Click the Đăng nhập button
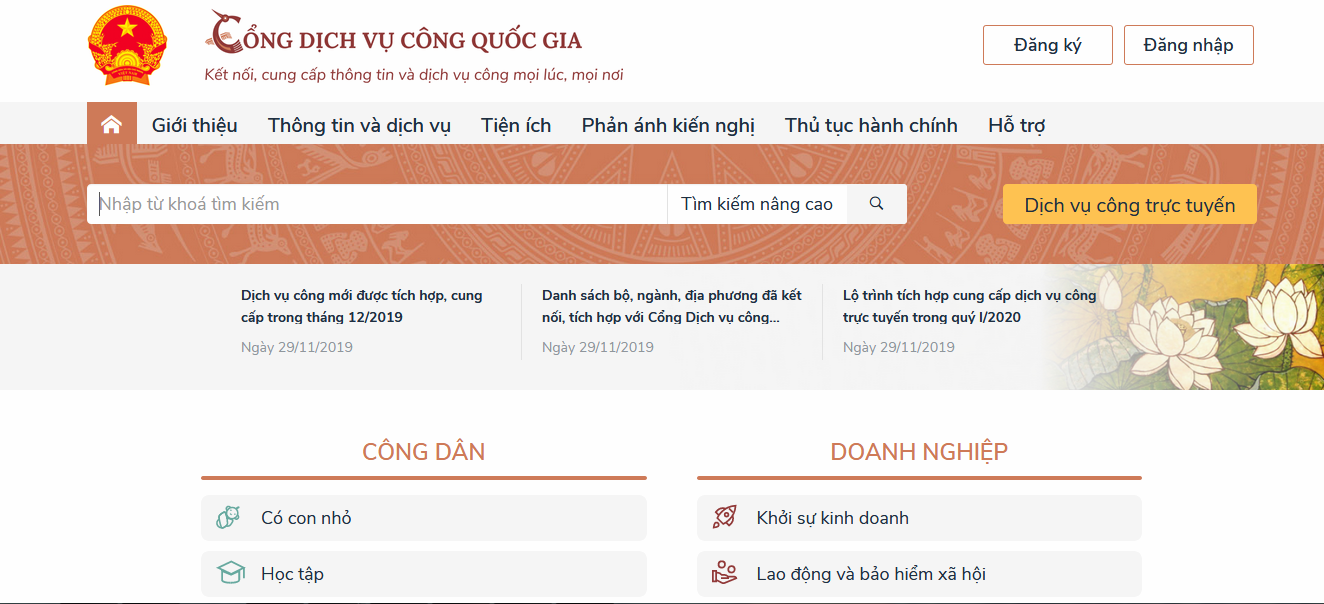This screenshot has height=604, width=1324. click(x=1188, y=44)
